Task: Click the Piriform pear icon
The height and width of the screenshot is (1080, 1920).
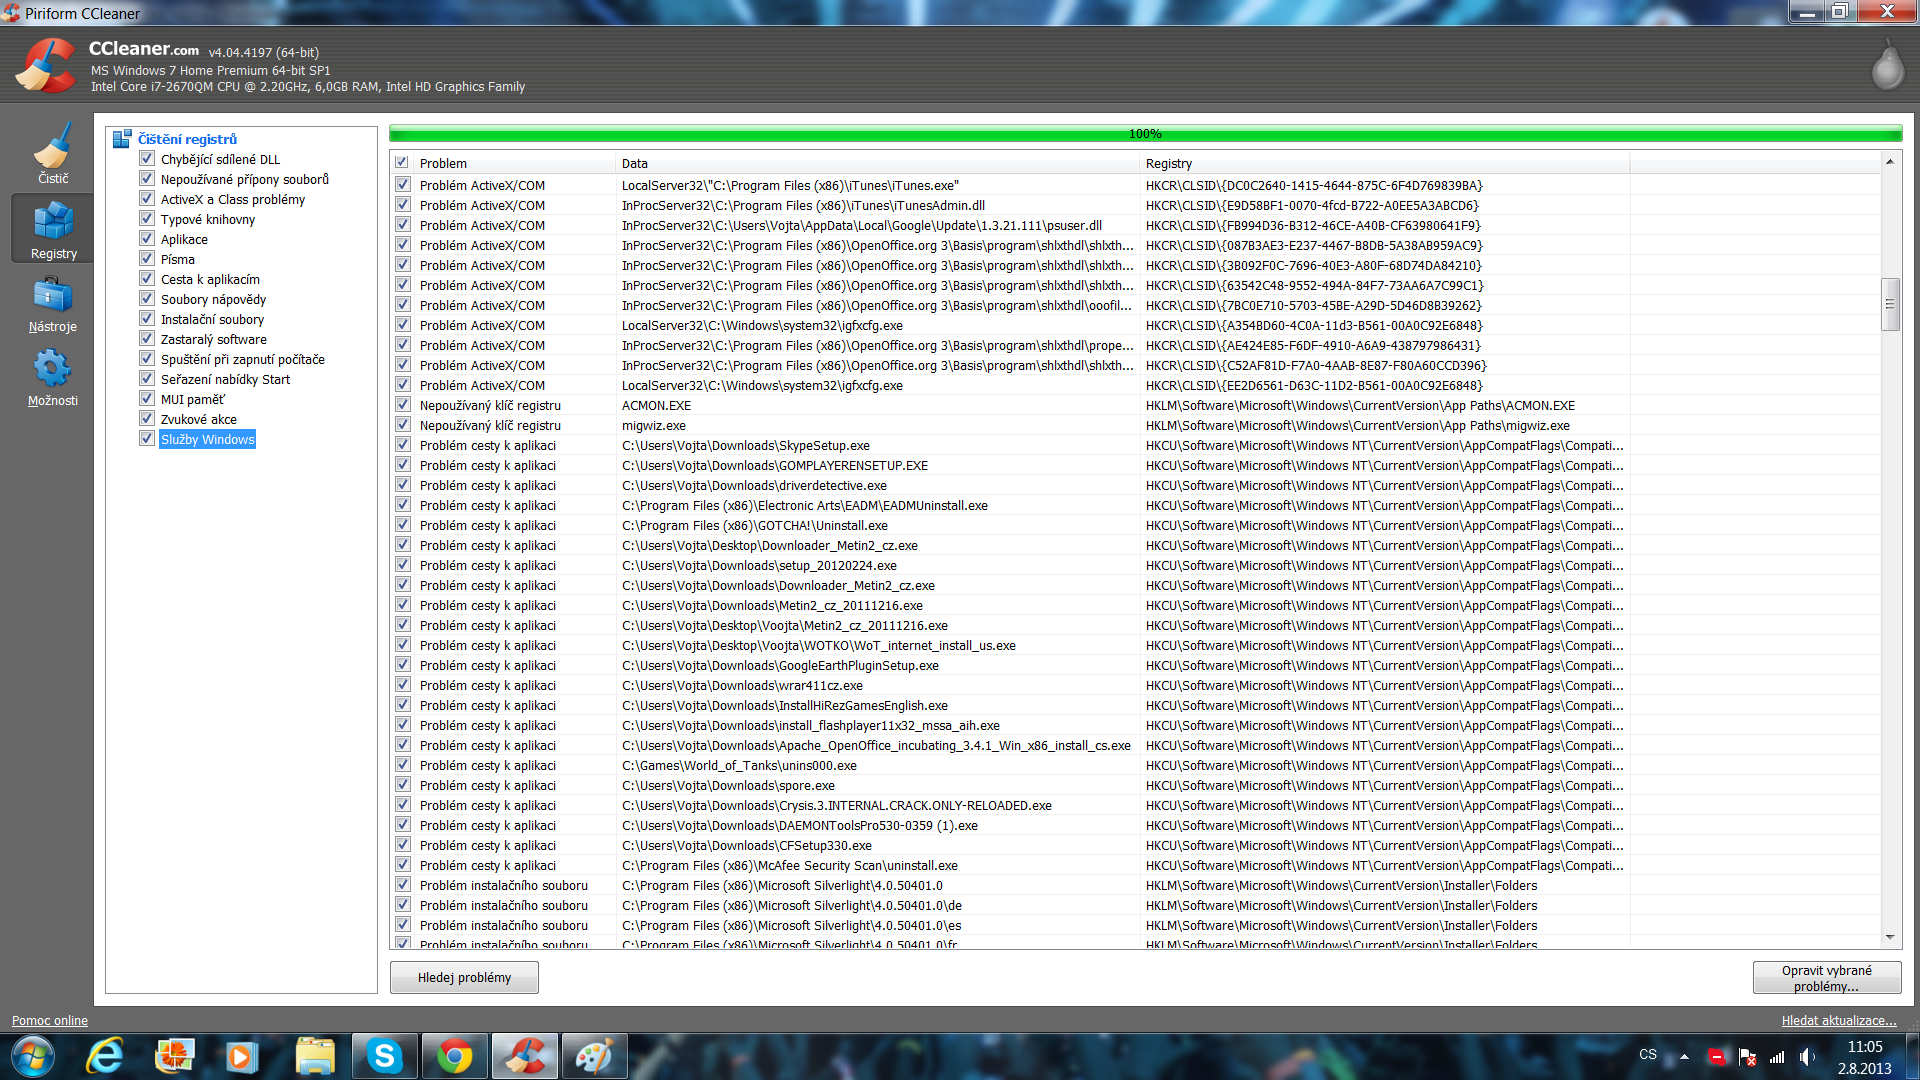Action: click(1887, 65)
